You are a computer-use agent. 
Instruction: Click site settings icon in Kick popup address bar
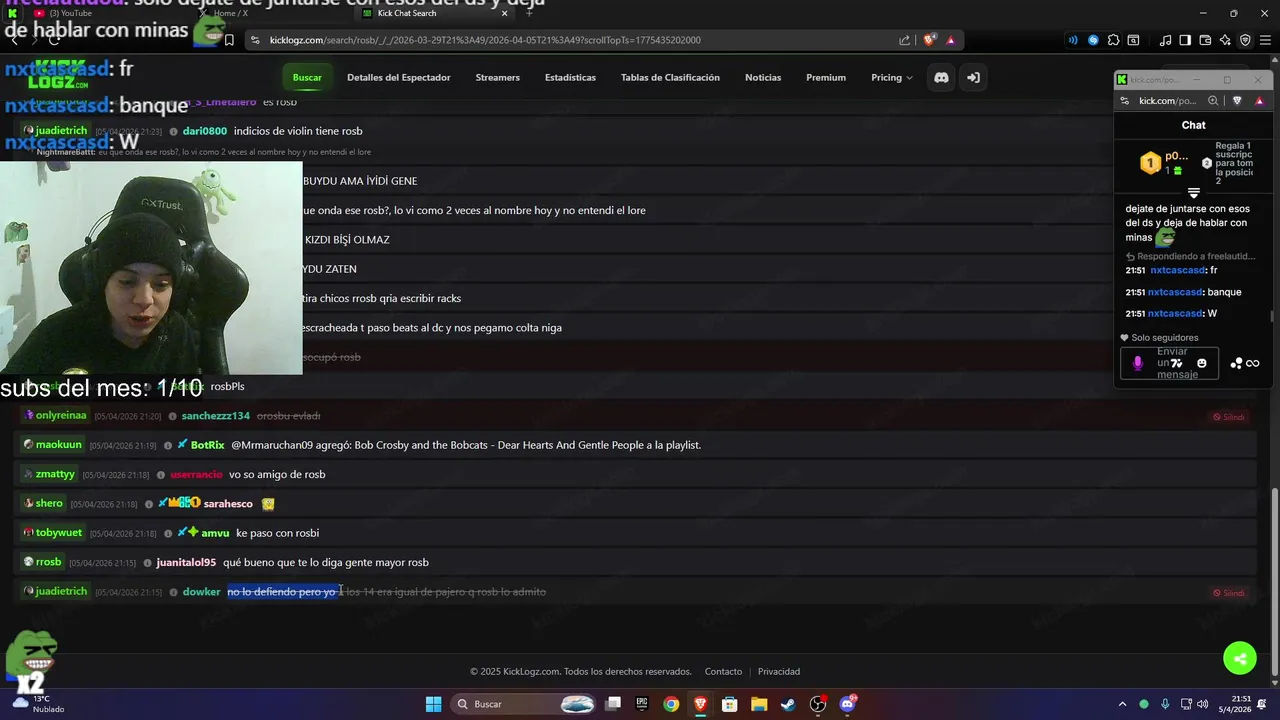(x=1125, y=100)
